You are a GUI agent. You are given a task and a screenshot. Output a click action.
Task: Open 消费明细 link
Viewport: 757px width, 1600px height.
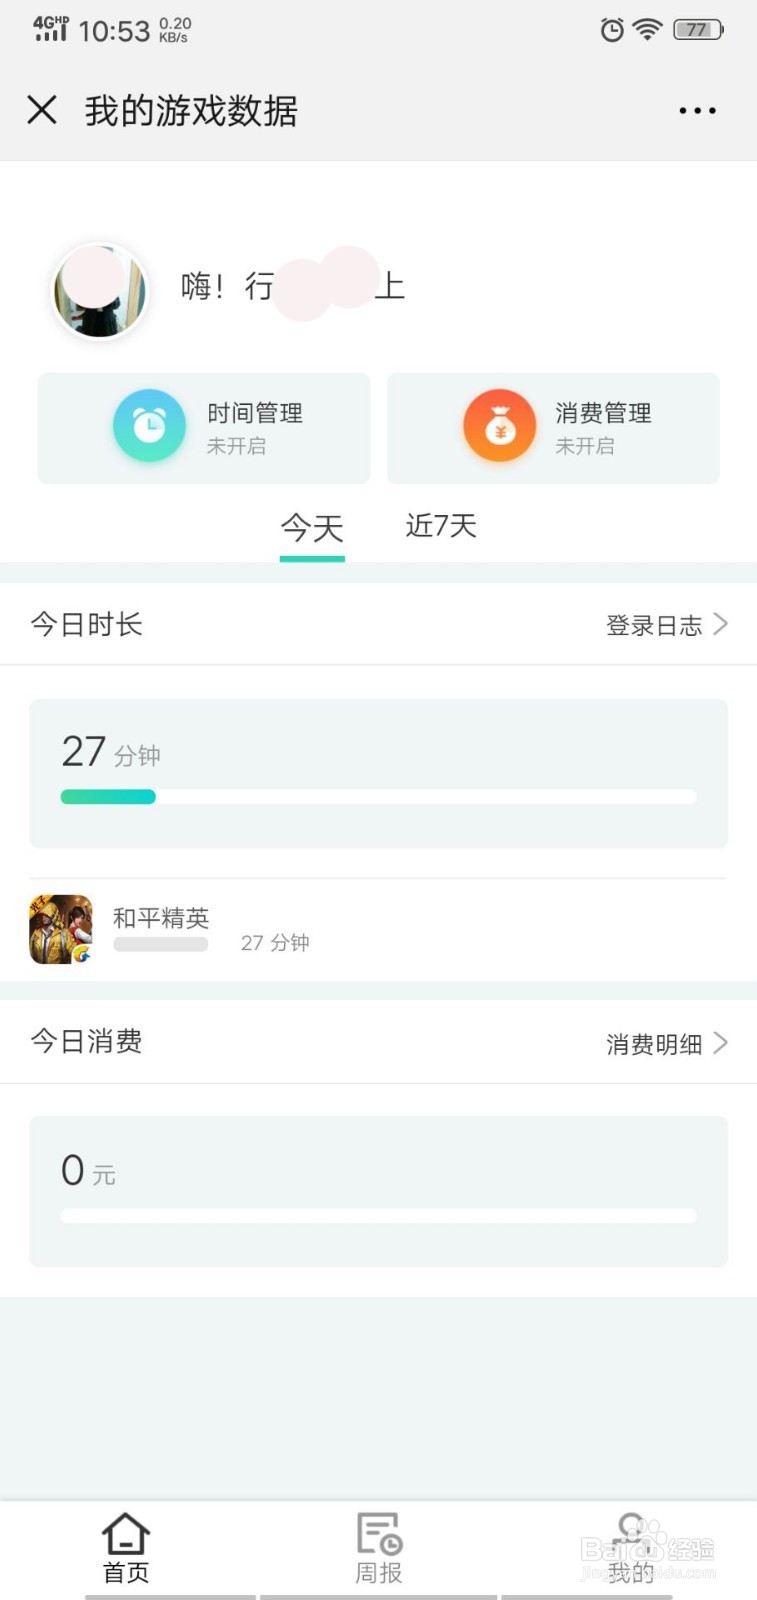654,1045
